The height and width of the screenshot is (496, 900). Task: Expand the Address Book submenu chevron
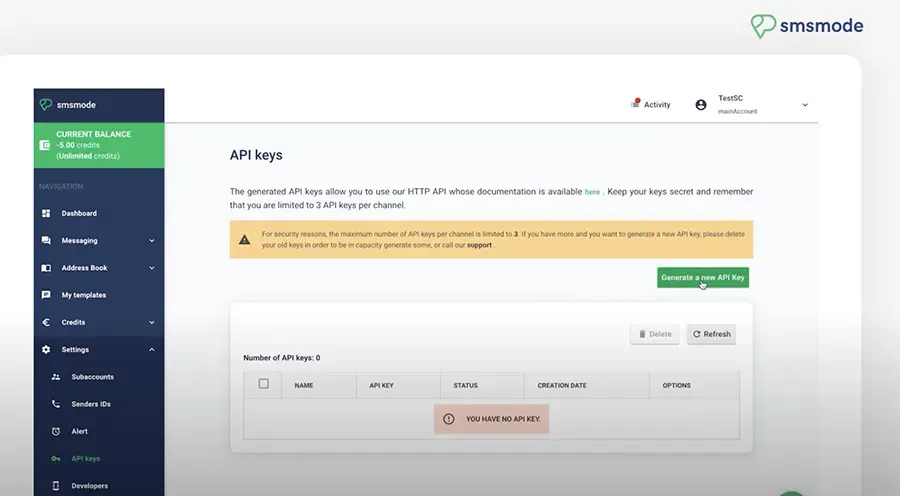152,268
